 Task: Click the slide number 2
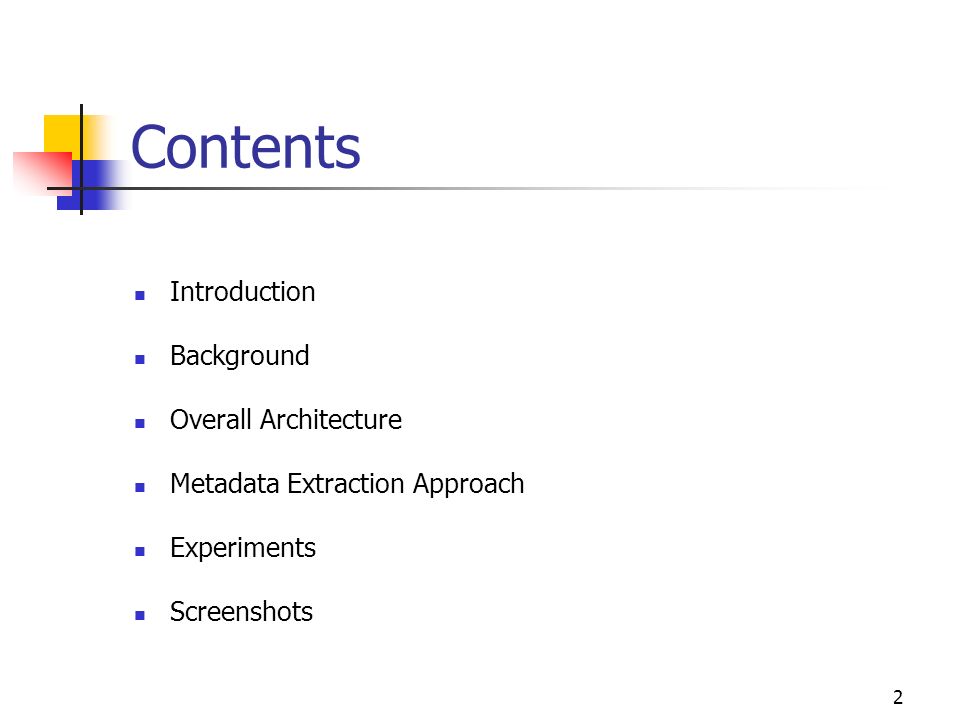[898, 697]
